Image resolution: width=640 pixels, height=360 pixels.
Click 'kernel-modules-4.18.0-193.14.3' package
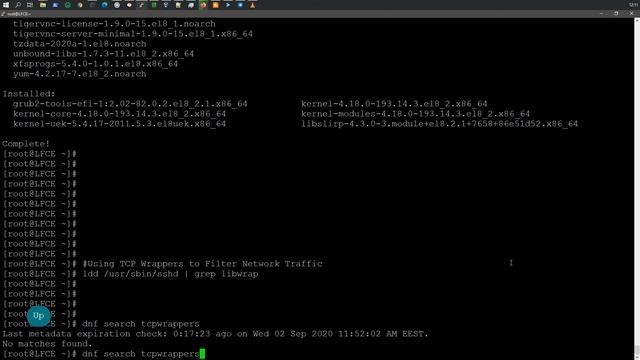[x=416, y=114]
